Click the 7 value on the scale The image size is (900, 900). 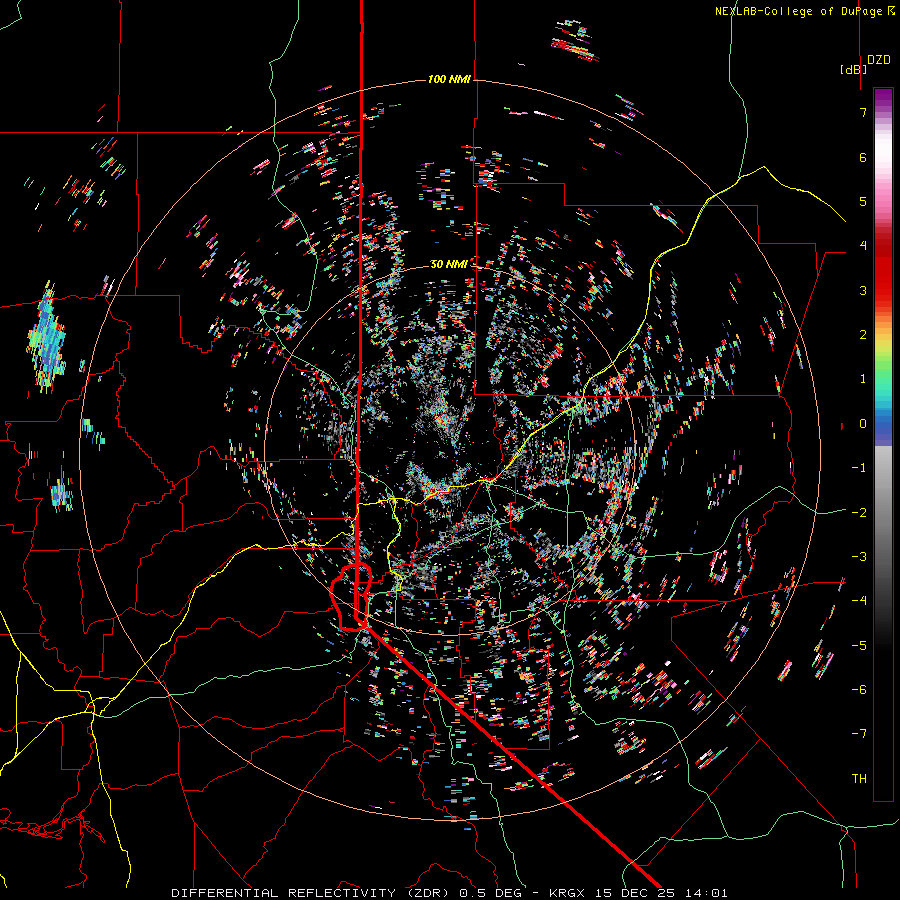[x=863, y=112]
